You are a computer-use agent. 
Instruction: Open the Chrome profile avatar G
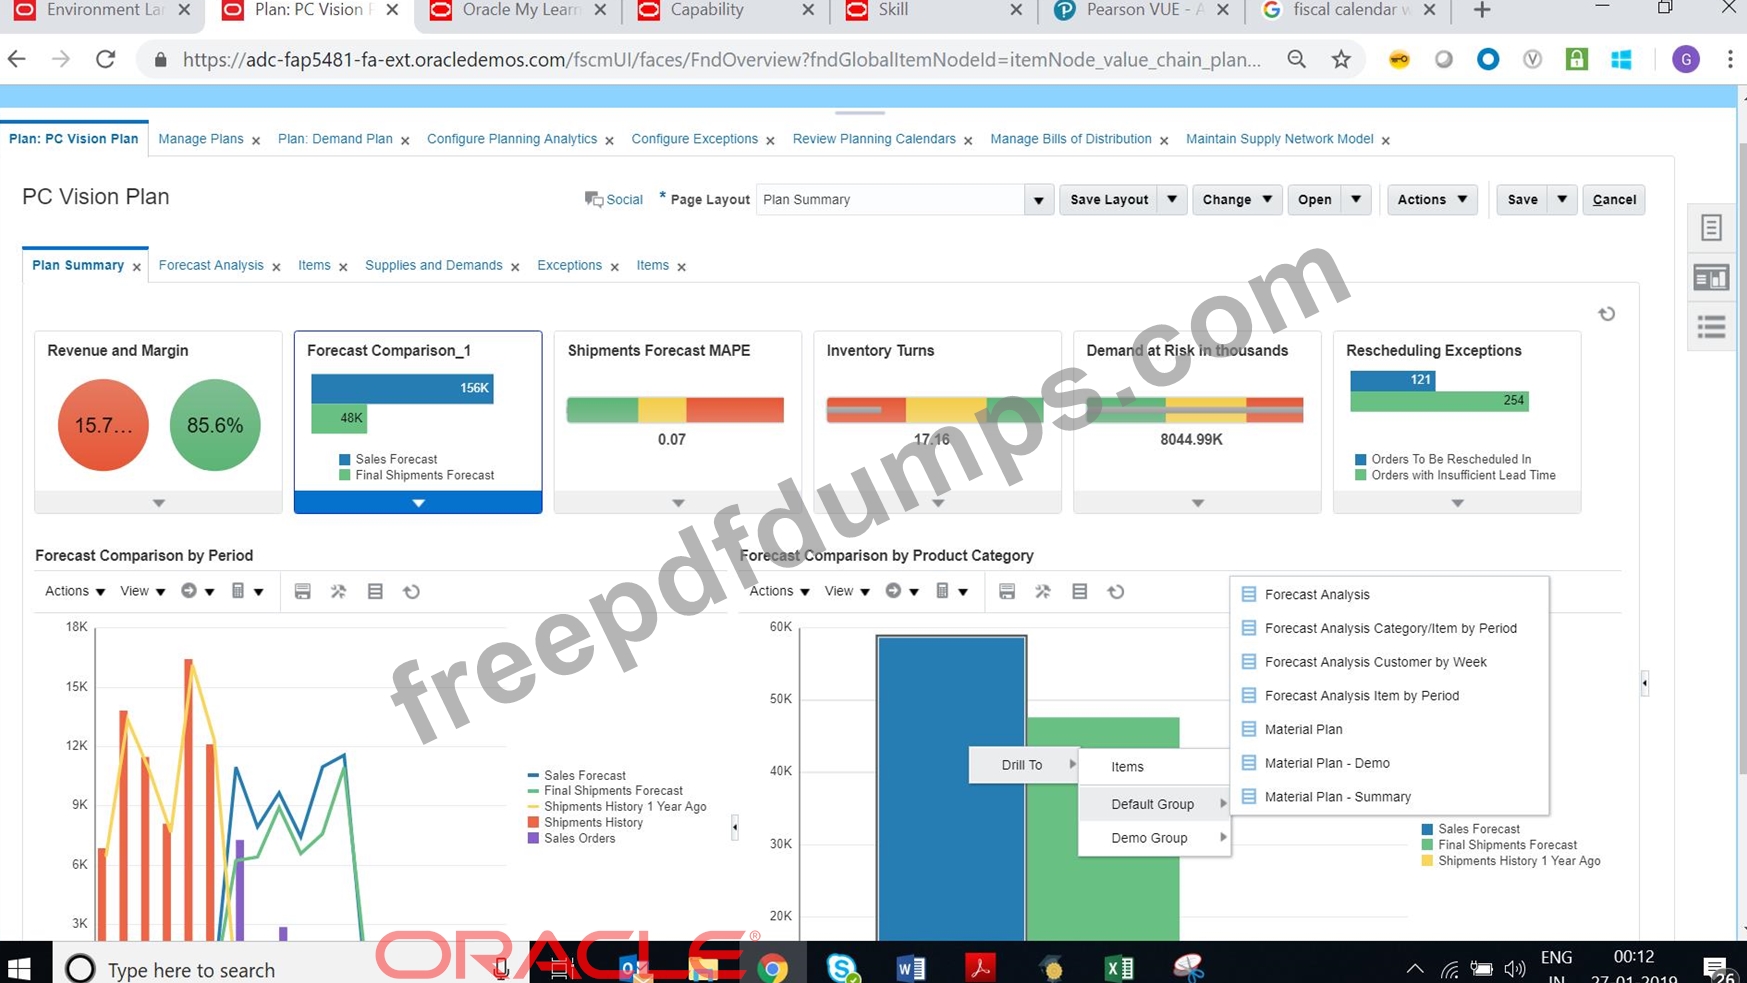[1686, 60]
